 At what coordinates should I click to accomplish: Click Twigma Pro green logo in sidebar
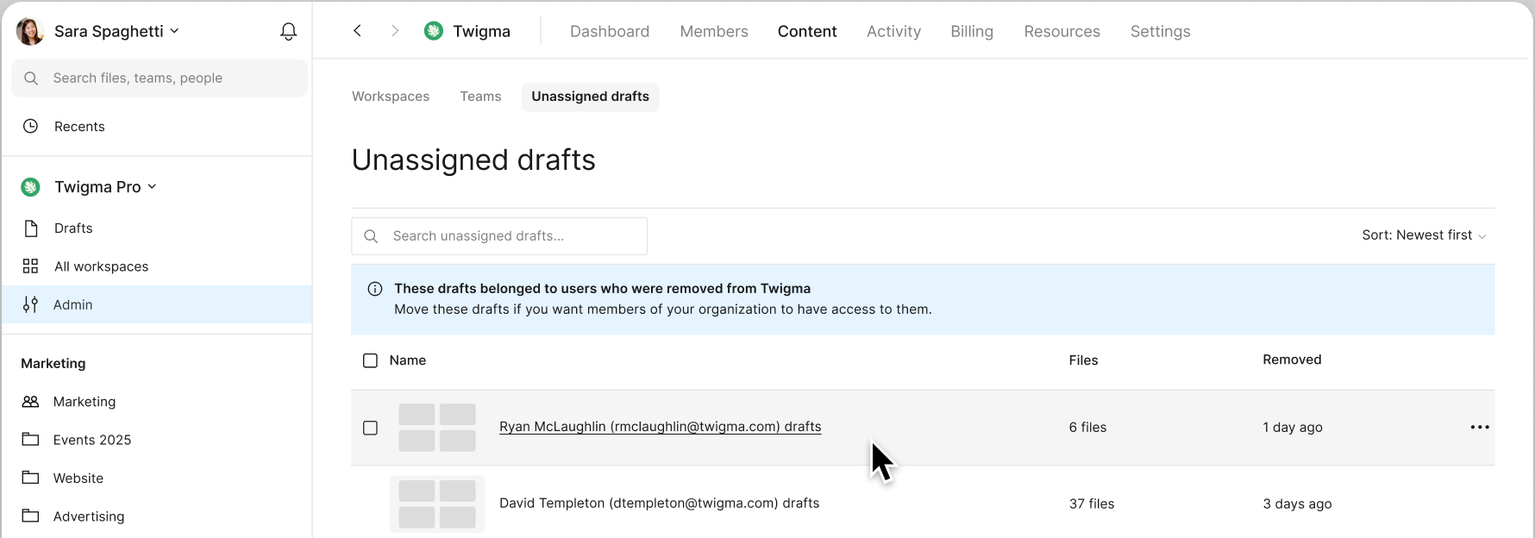point(31,187)
